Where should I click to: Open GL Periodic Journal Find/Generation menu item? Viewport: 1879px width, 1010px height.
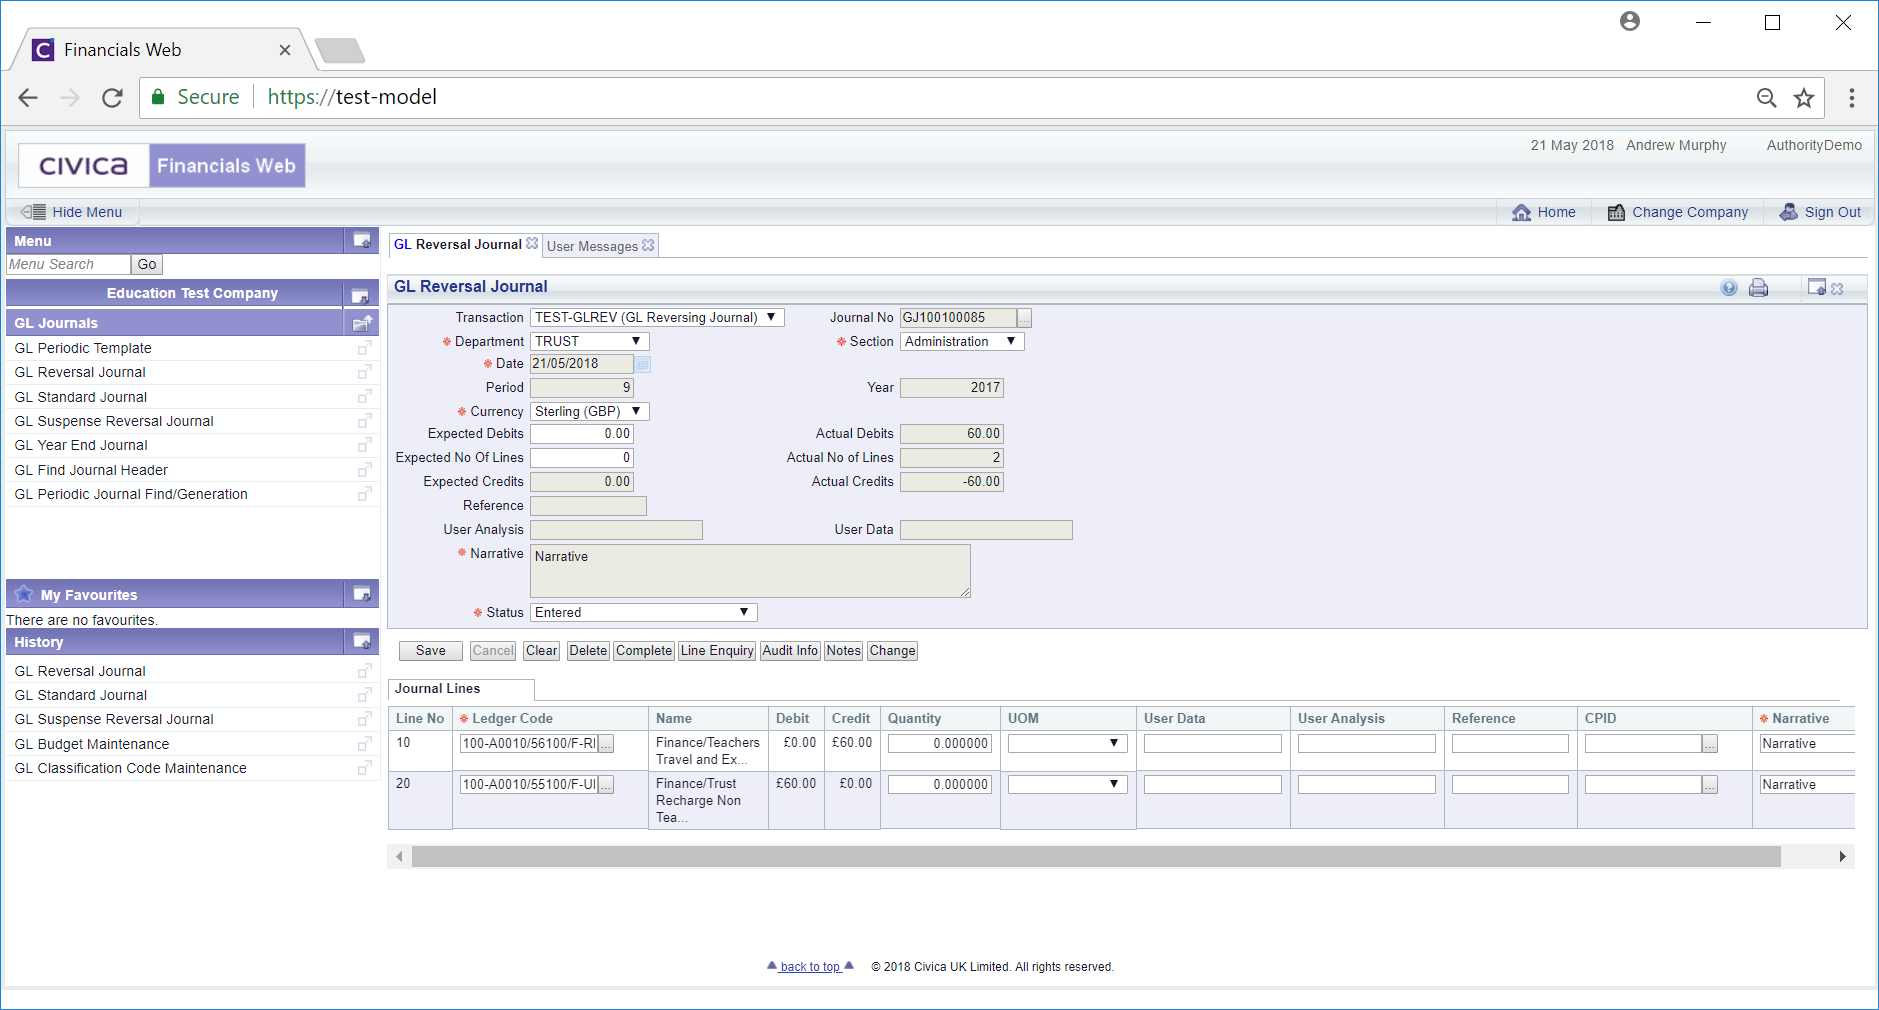tap(131, 494)
